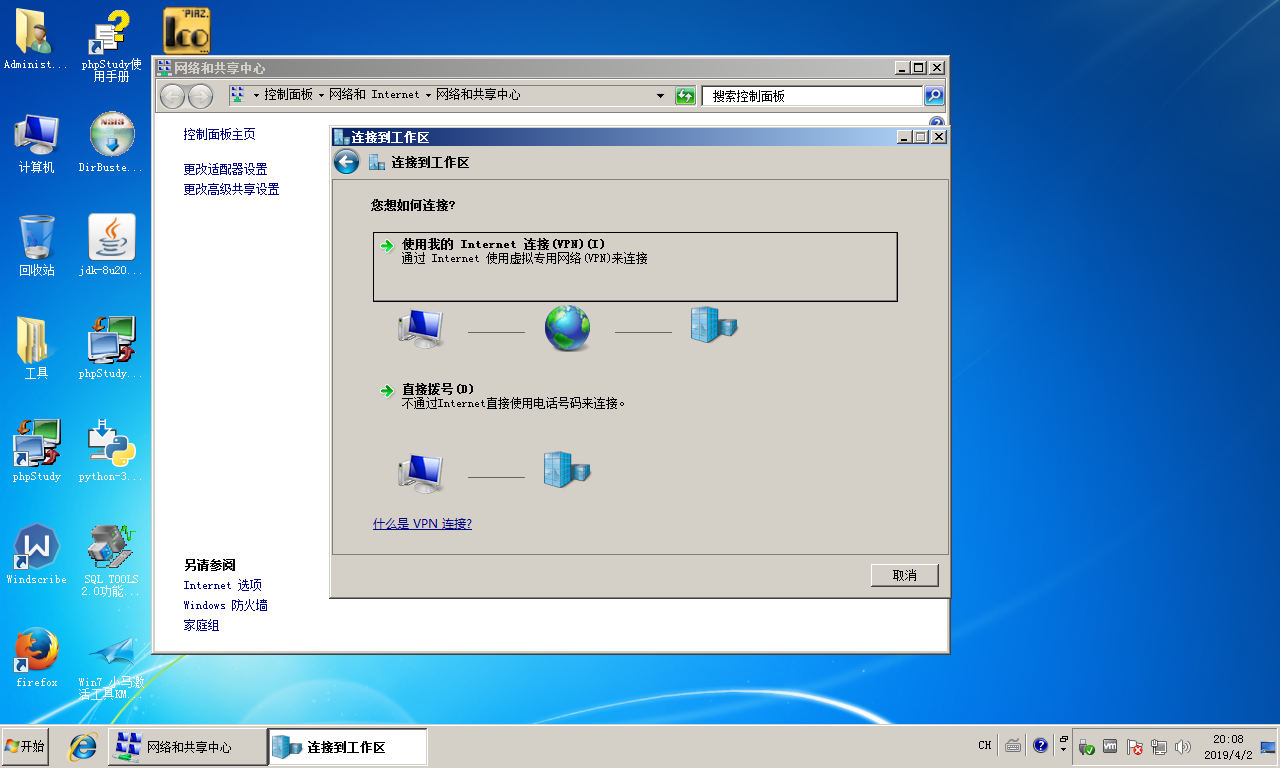Image resolution: width=1280 pixels, height=768 pixels.
Task: Click the 搜索控制面板 search field
Action: pos(811,96)
